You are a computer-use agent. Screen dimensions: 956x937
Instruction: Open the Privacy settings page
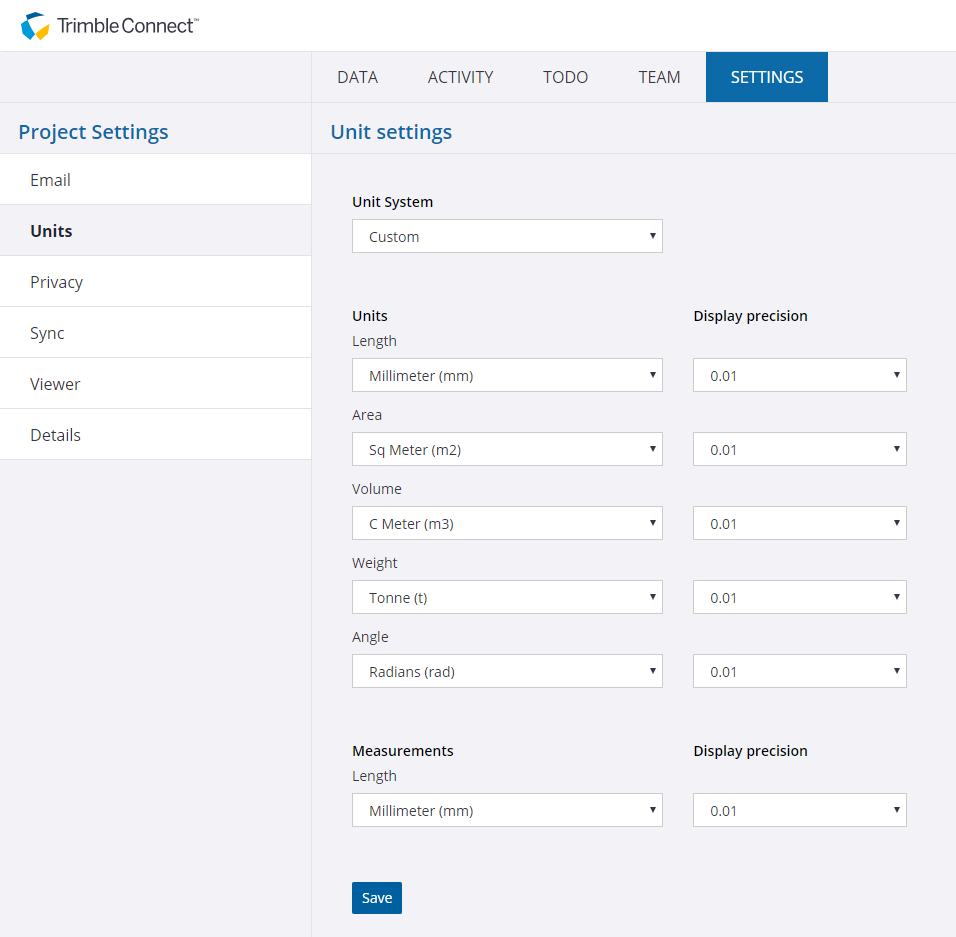pyautogui.click(x=56, y=281)
